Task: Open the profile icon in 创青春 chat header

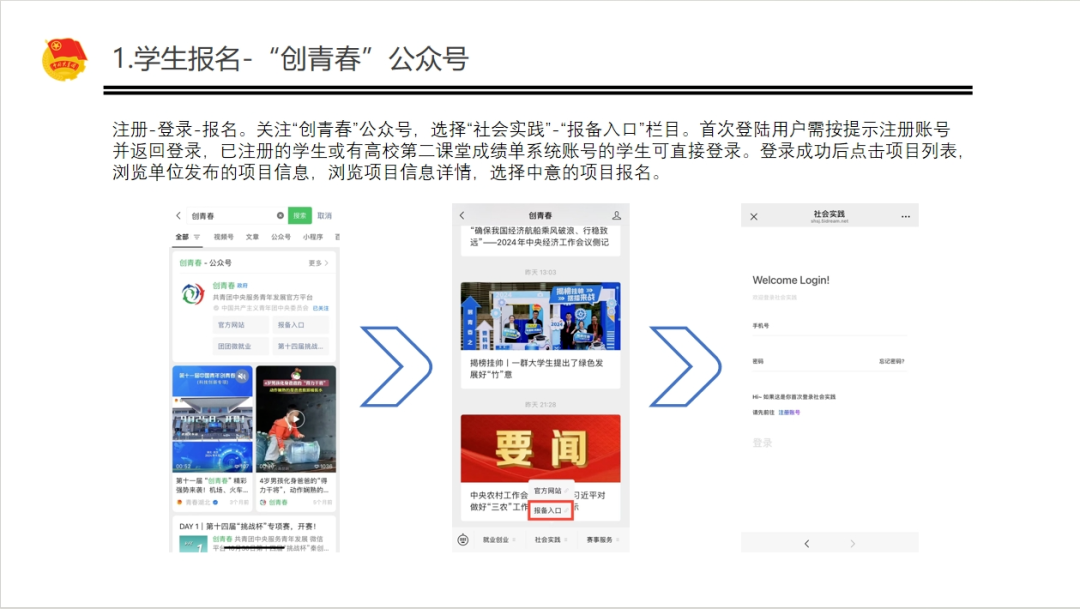Action: [x=616, y=215]
